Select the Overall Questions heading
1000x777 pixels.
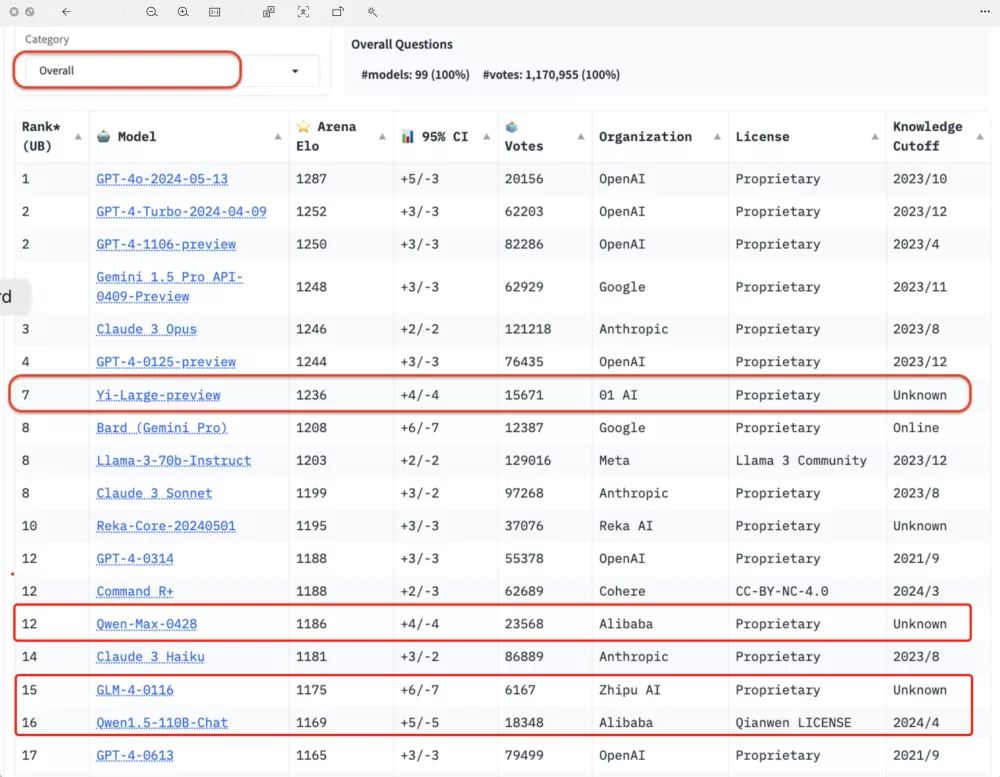402,44
